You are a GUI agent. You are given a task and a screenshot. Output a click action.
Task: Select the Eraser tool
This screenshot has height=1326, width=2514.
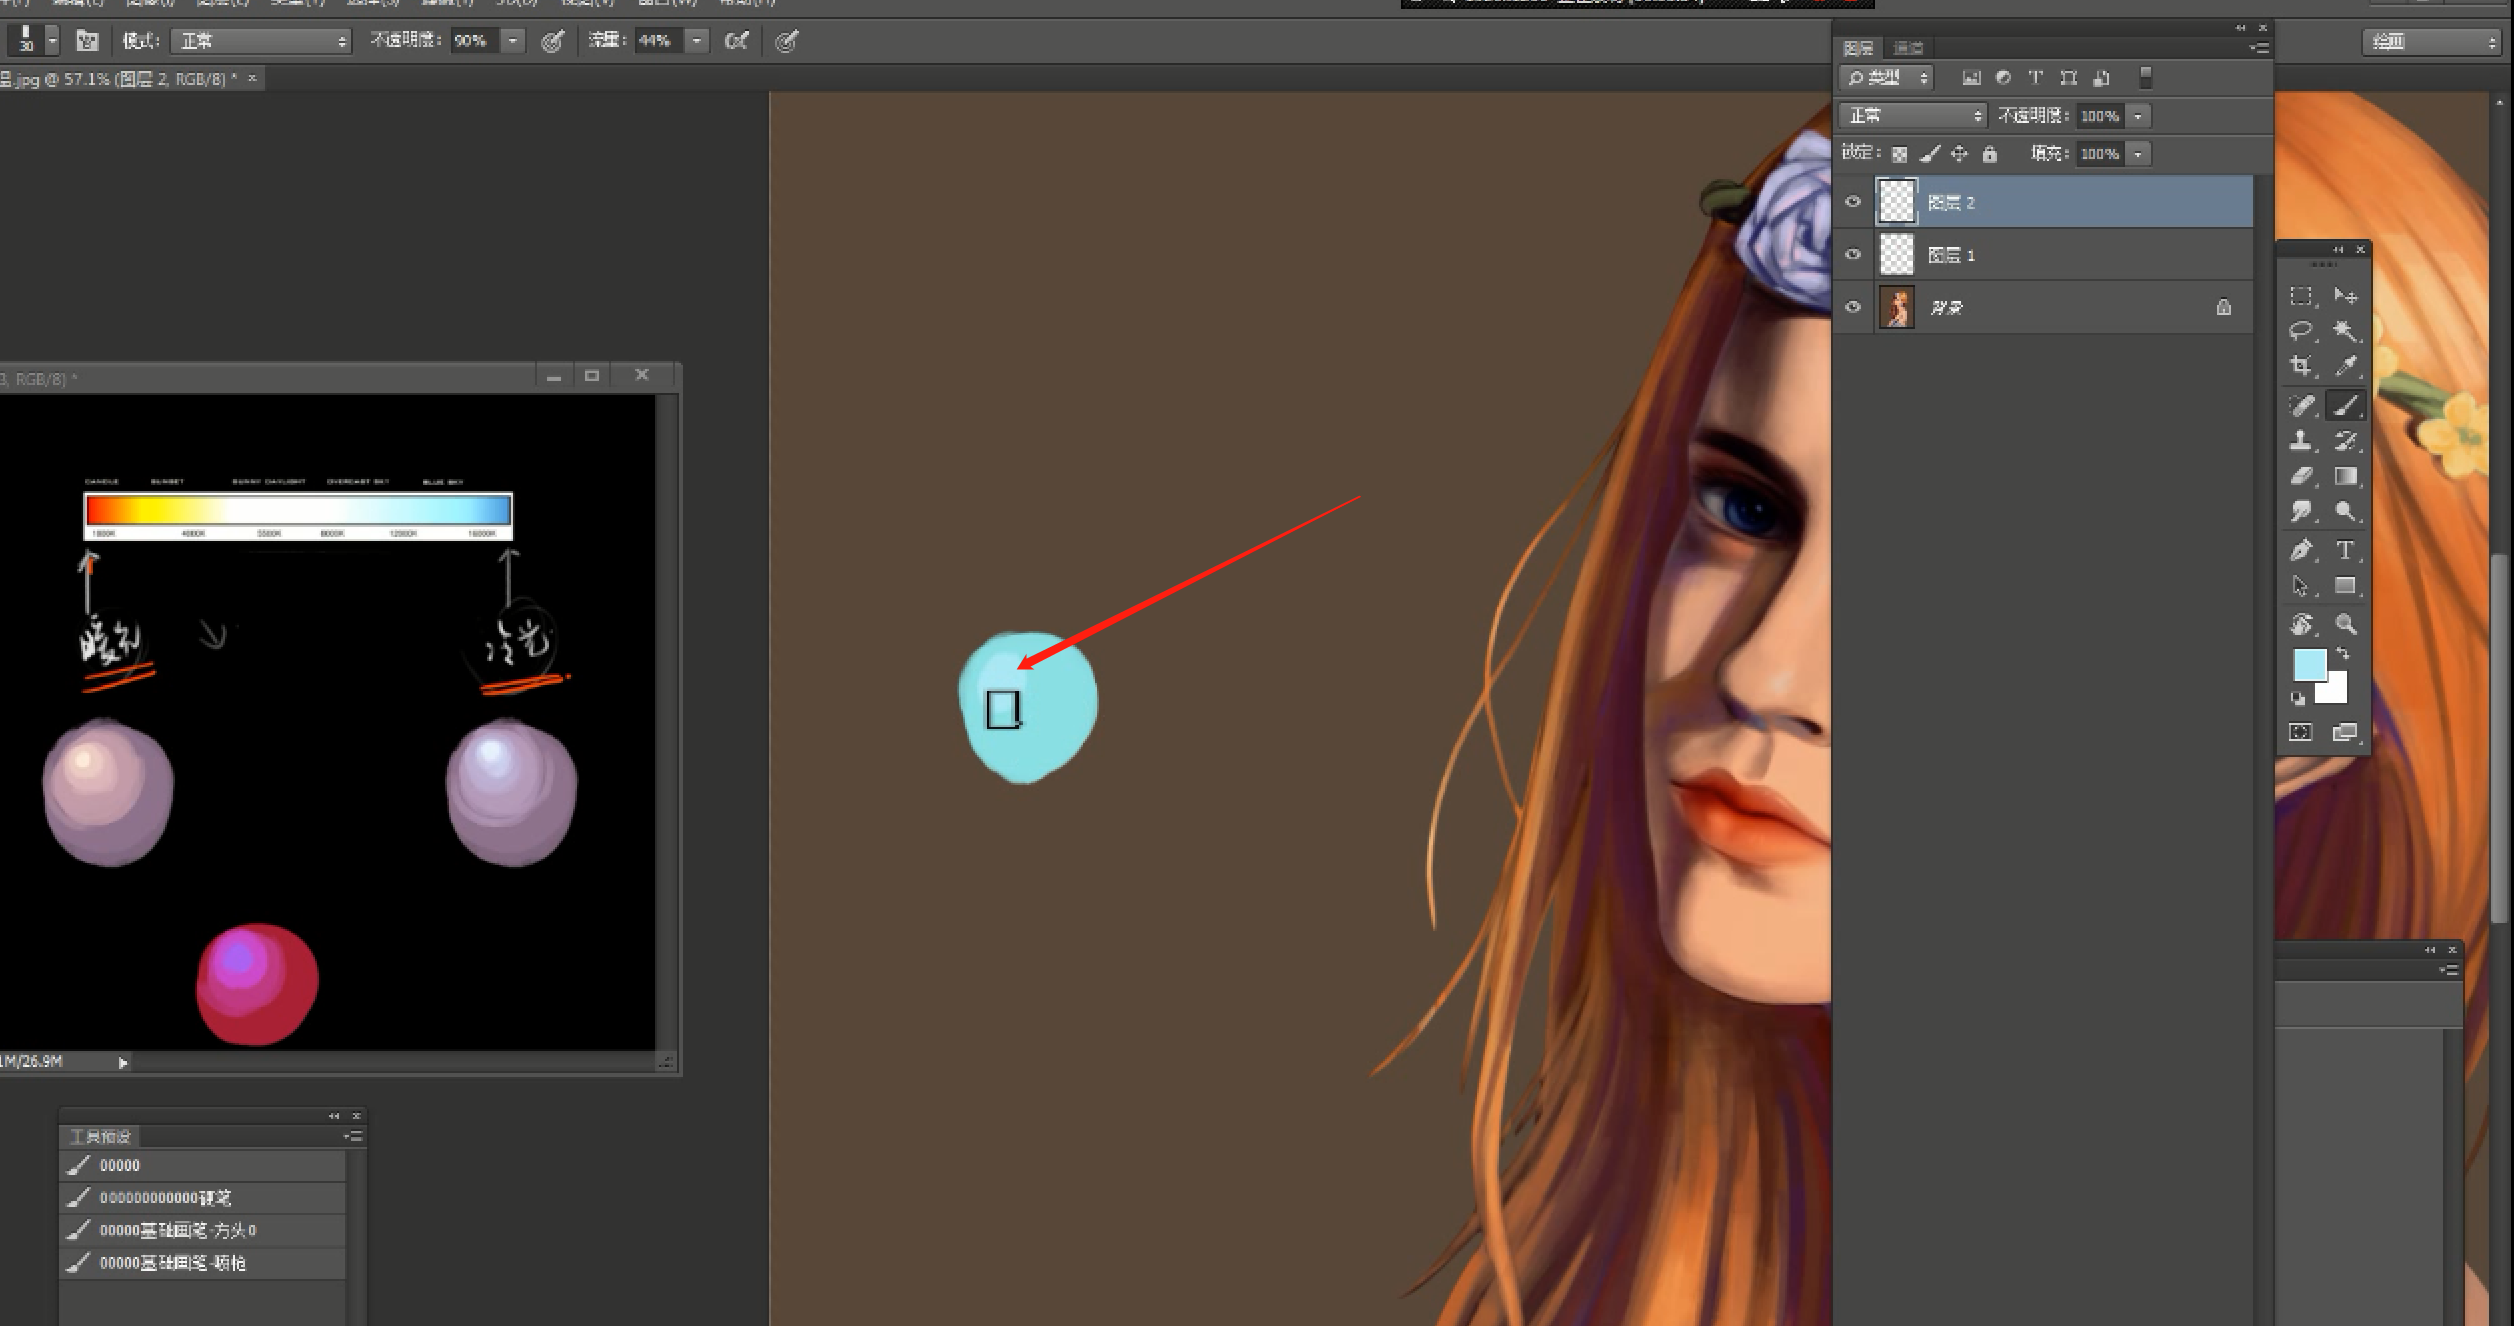(x=2300, y=477)
